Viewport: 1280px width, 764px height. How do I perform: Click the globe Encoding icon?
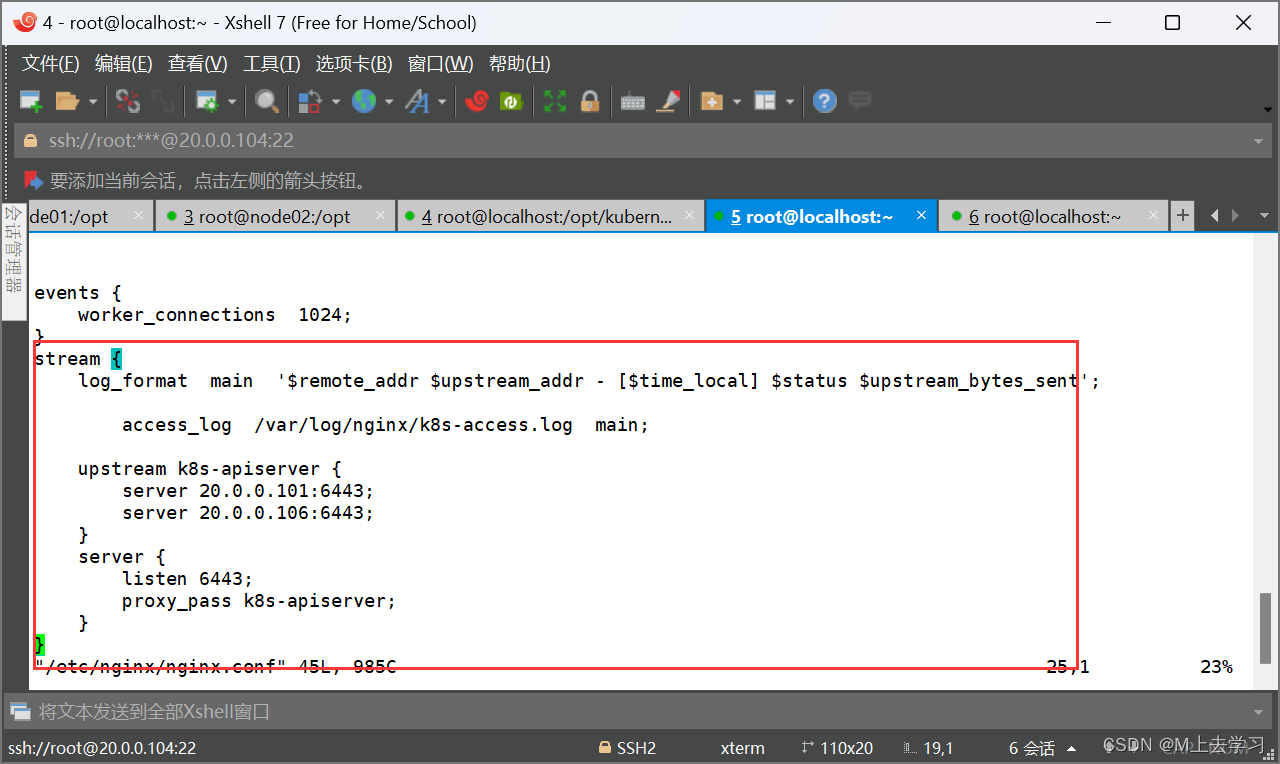coord(364,101)
